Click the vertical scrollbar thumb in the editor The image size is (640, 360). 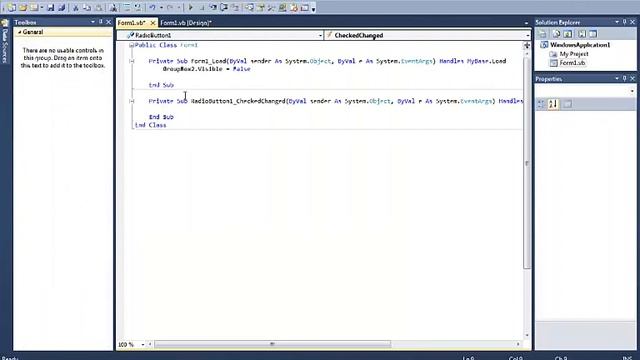tap(527, 163)
